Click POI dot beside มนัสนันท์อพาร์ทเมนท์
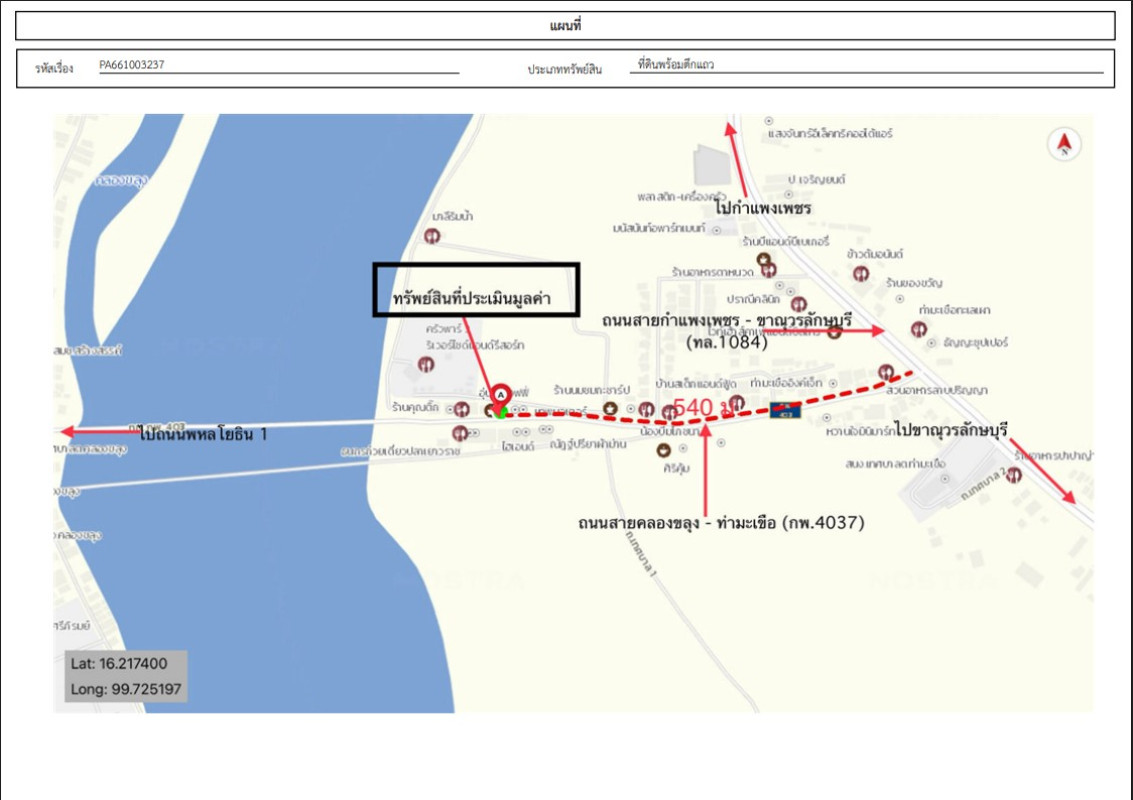Image resolution: width=1133 pixels, height=800 pixels. [x=717, y=230]
